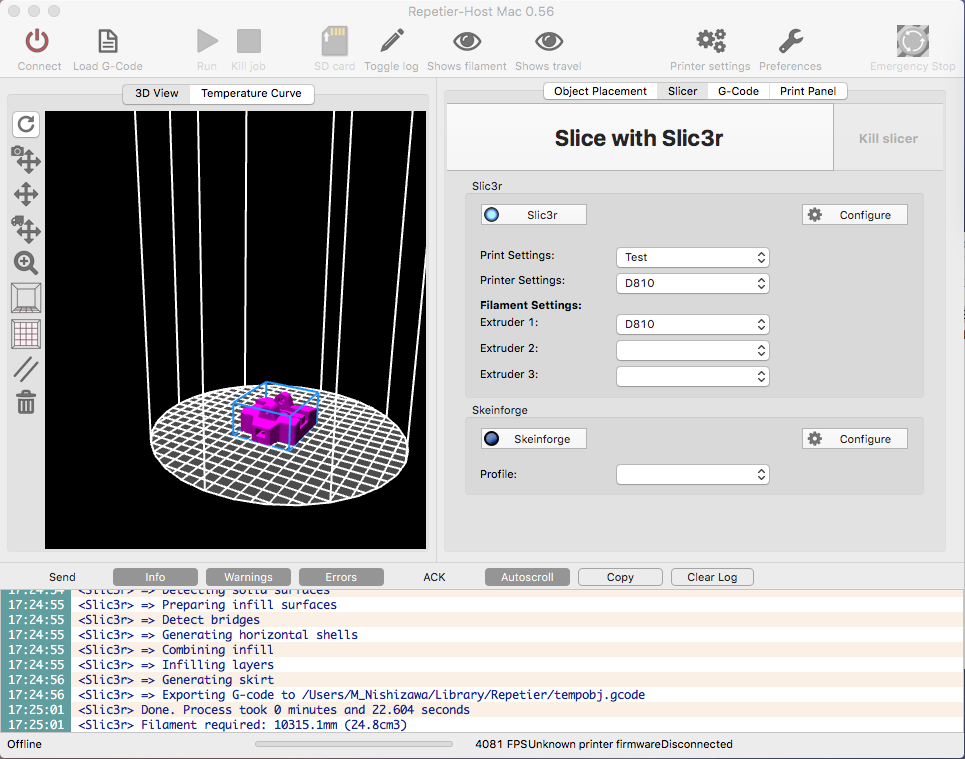Click the Exporting G-code log line
Screen dimensions: 965x759
coord(482,694)
